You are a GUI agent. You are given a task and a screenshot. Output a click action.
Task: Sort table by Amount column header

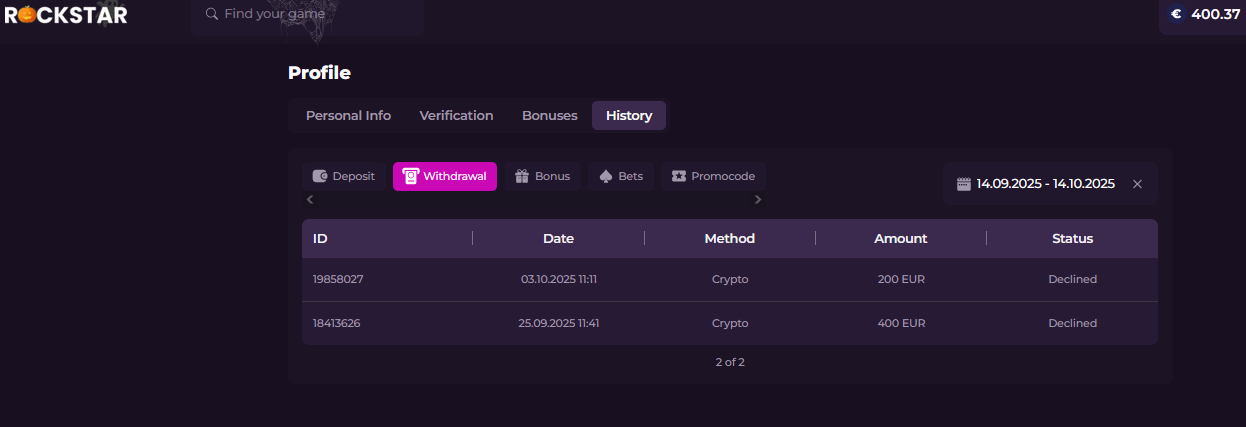pyautogui.click(x=900, y=239)
